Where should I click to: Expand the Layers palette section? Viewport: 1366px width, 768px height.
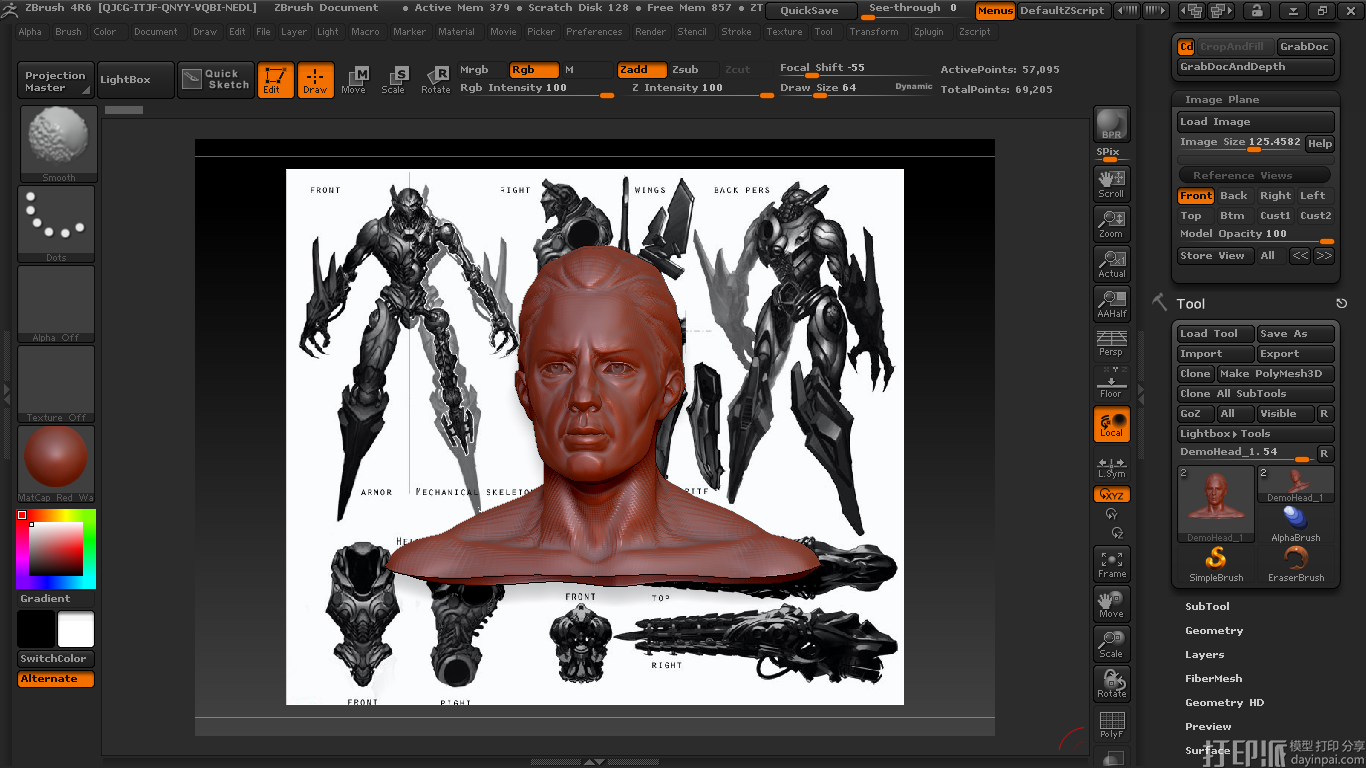coord(1204,655)
